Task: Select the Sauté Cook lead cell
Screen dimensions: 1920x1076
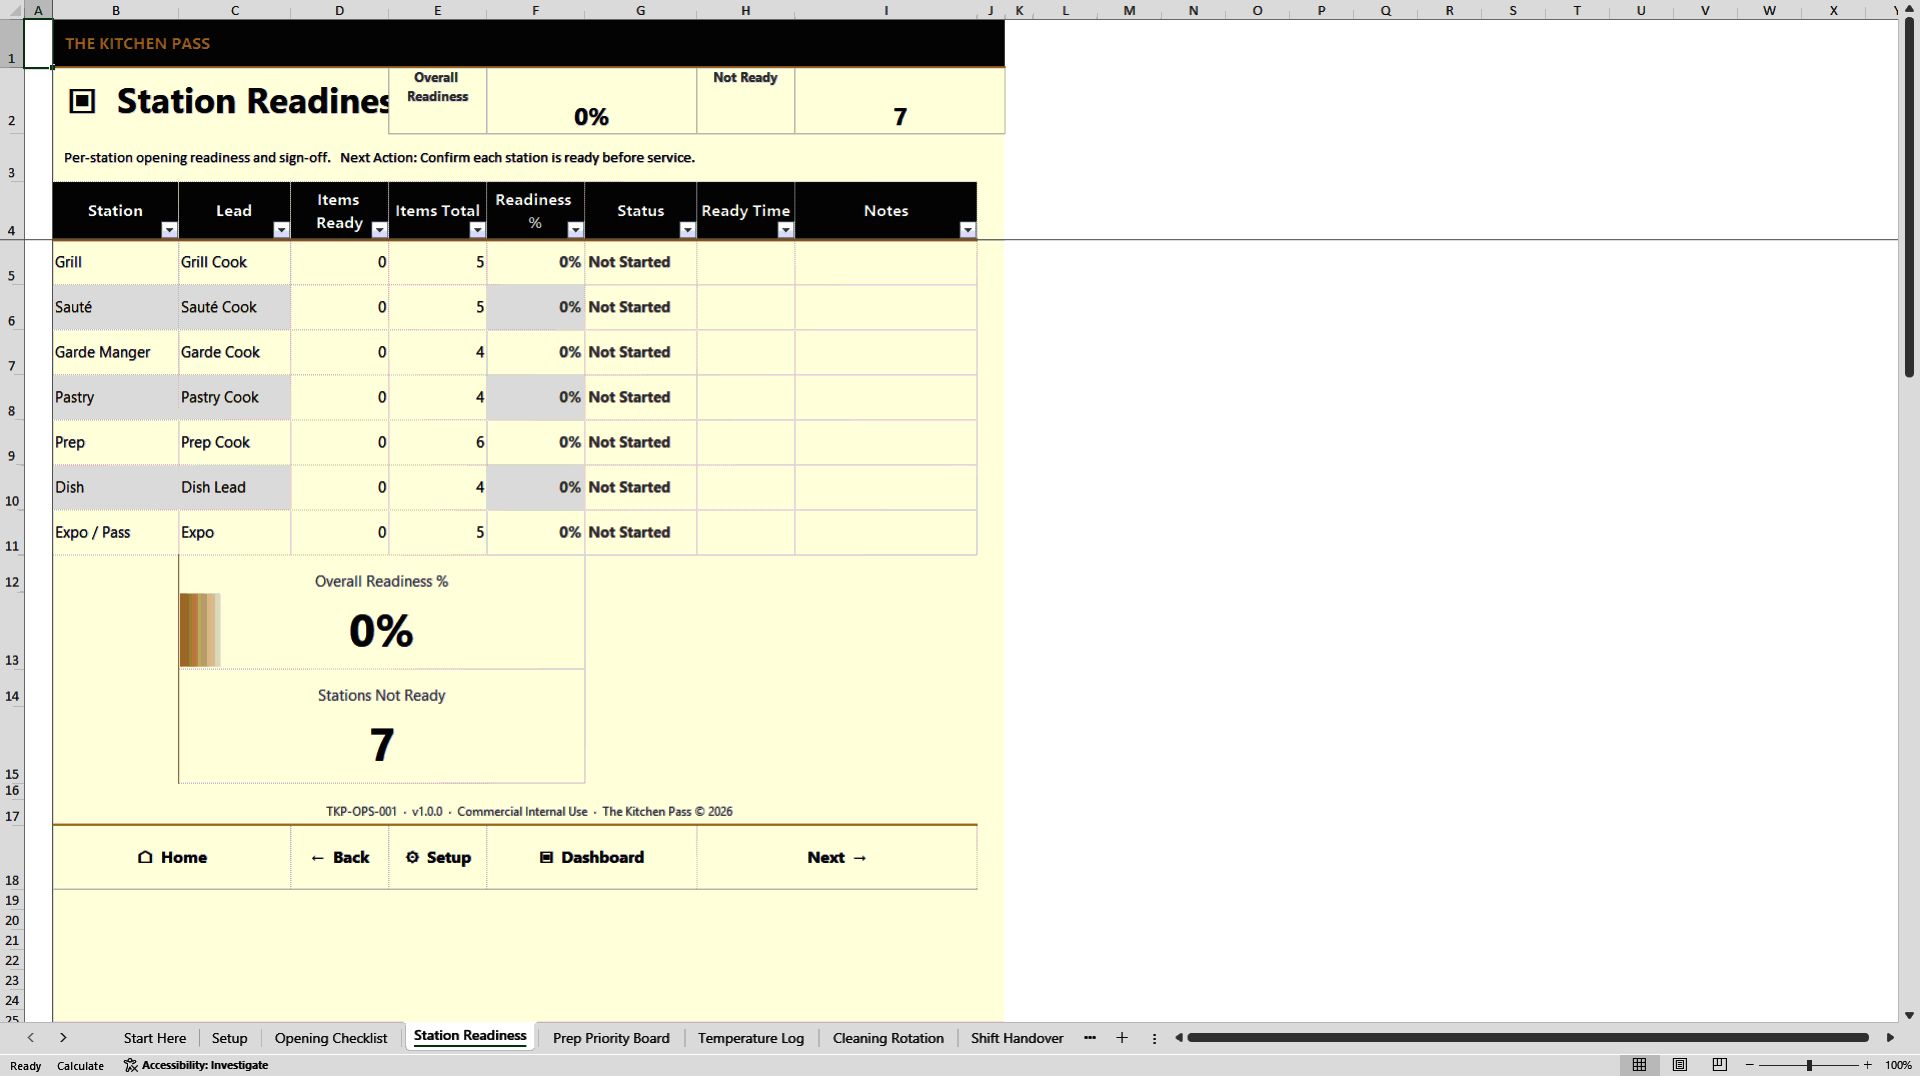Action: coord(234,307)
